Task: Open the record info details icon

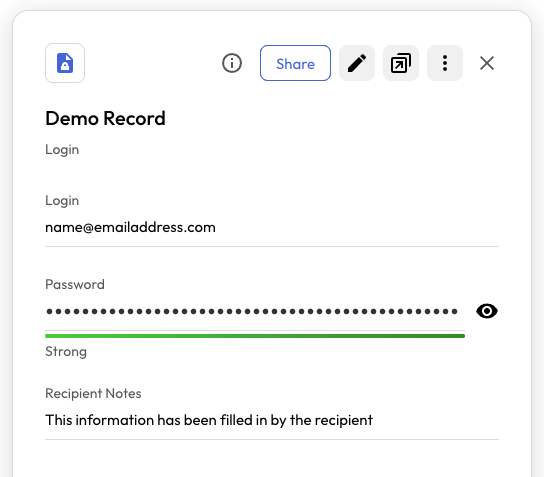Action: point(232,63)
